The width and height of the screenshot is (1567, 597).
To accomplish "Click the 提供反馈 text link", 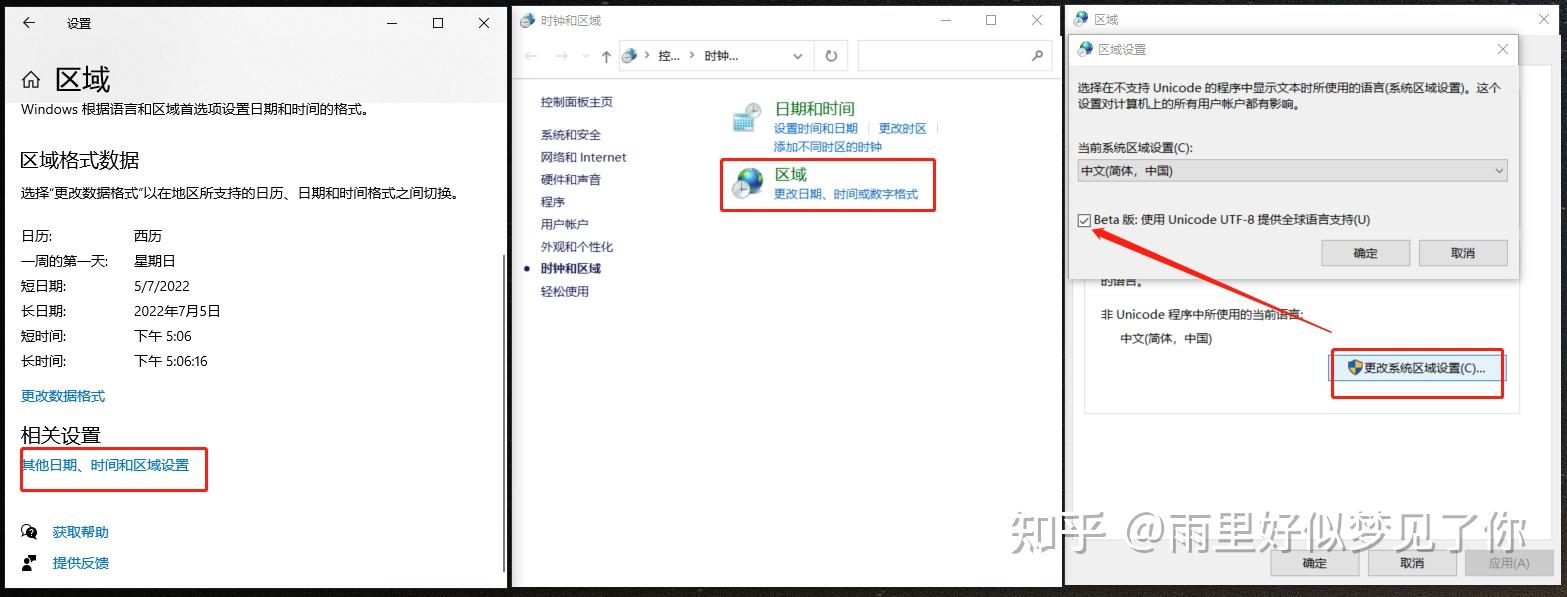I will tap(81, 563).
